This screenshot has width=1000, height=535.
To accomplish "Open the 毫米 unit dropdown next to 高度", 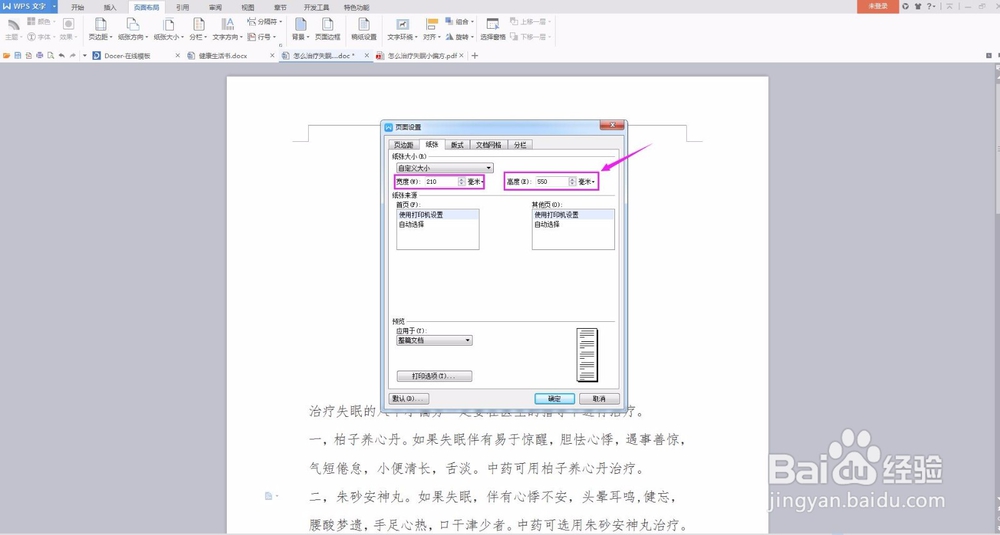I will [x=587, y=182].
